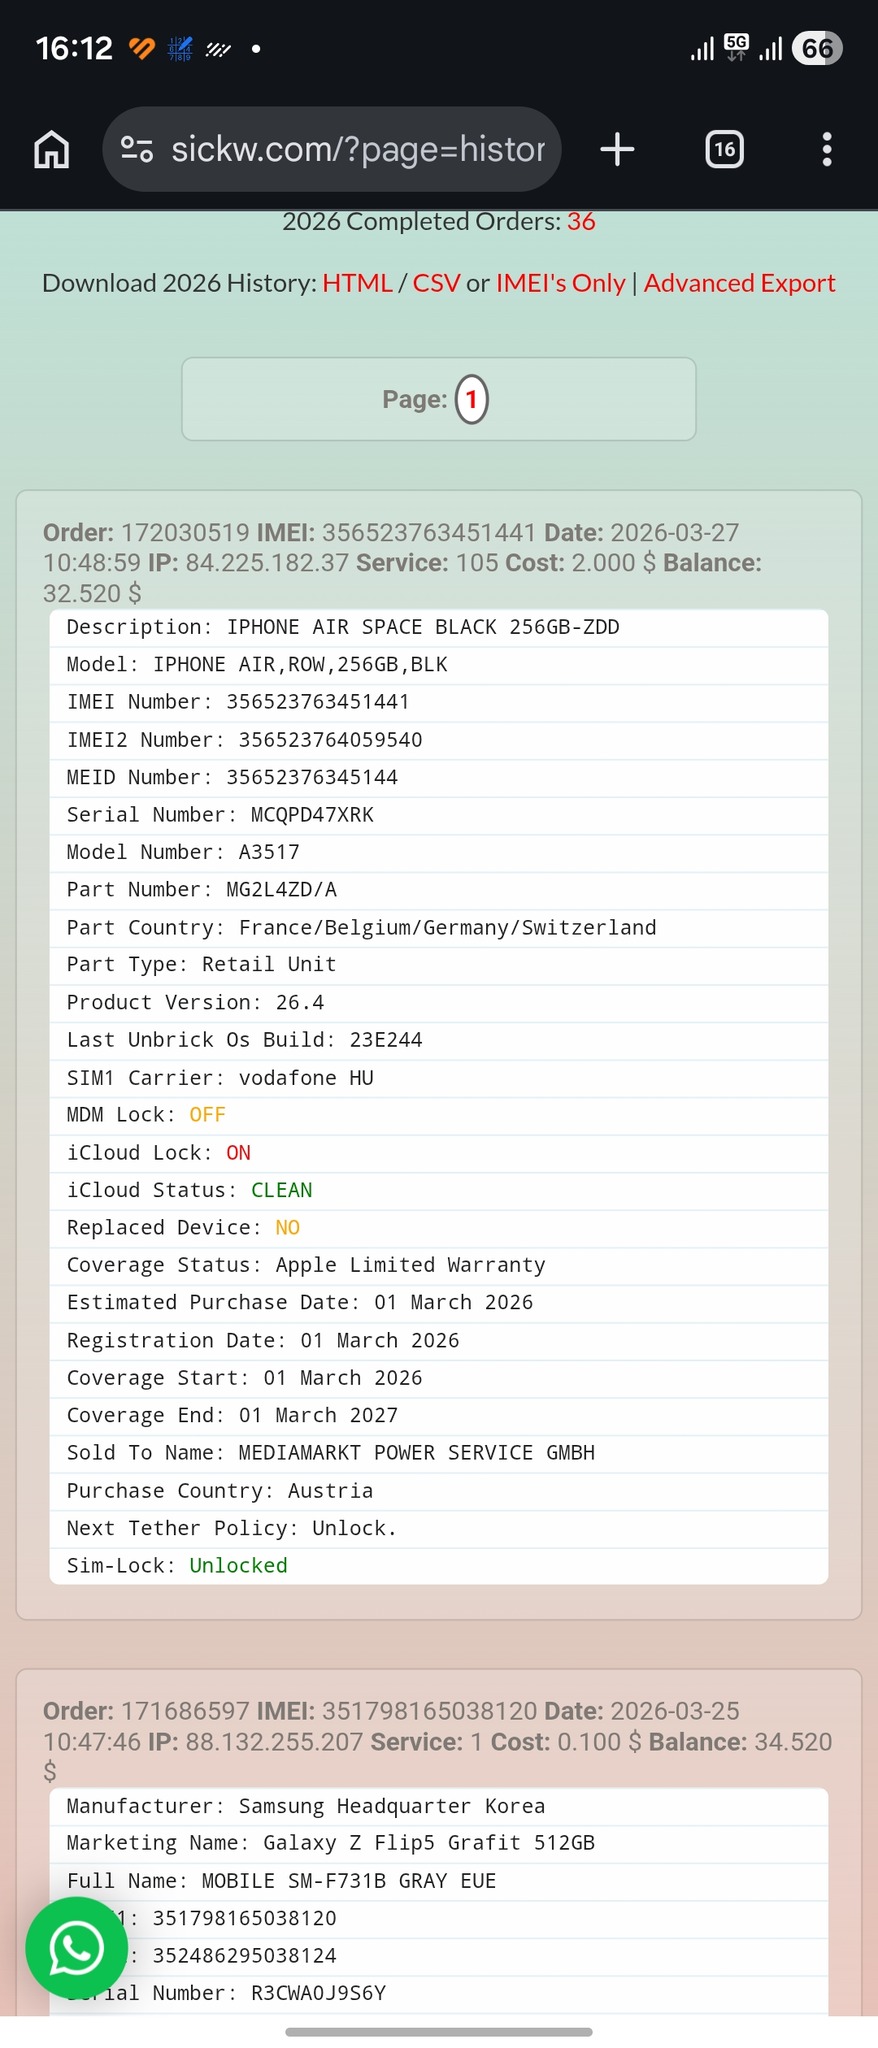Select Samsung serial R3CWA0J9S6Y row
Screen dimensions: 878x2048
tap(439, 1993)
